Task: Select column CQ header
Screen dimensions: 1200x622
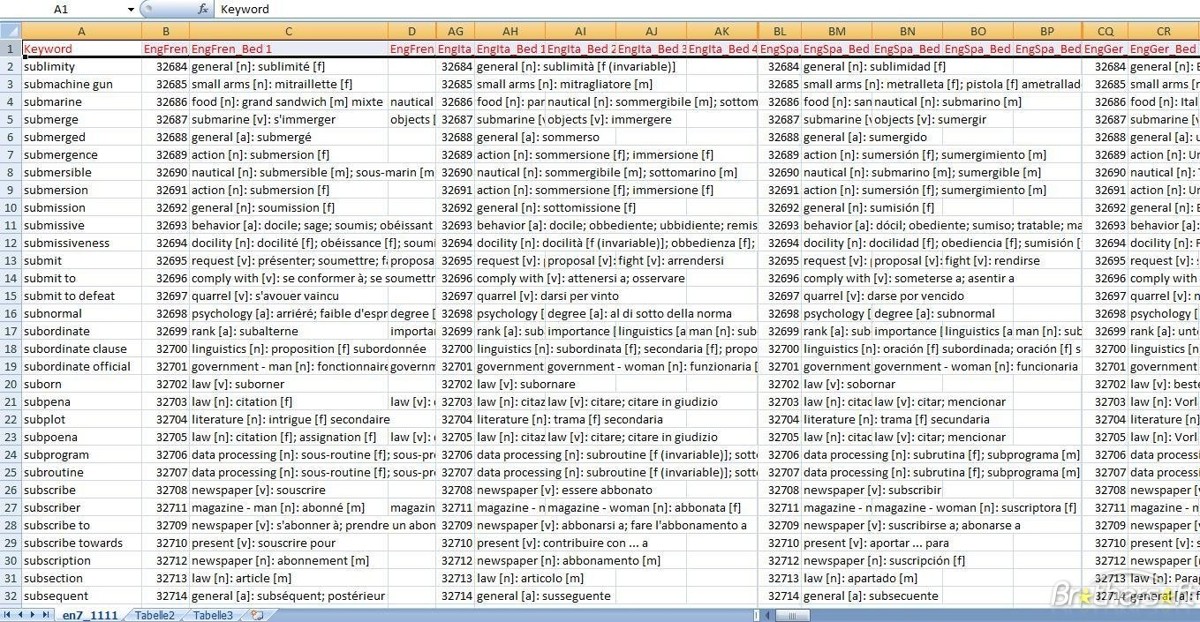Action: (x=1105, y=31)
